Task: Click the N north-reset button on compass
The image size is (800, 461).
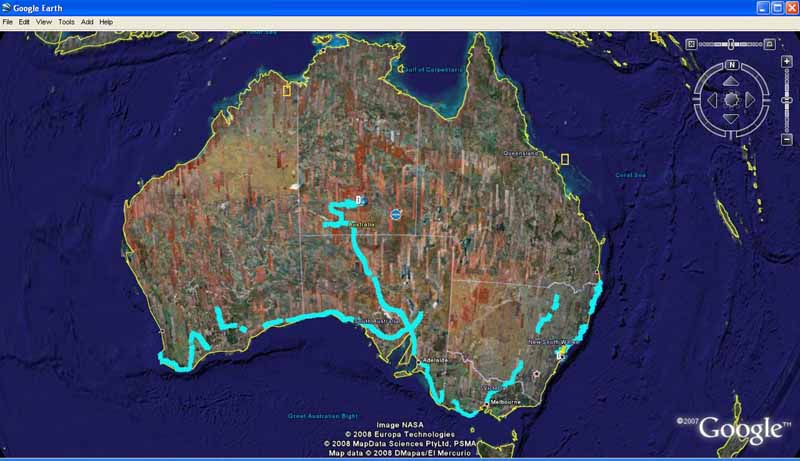Action: pyautogui.click(x=731, y=65)
